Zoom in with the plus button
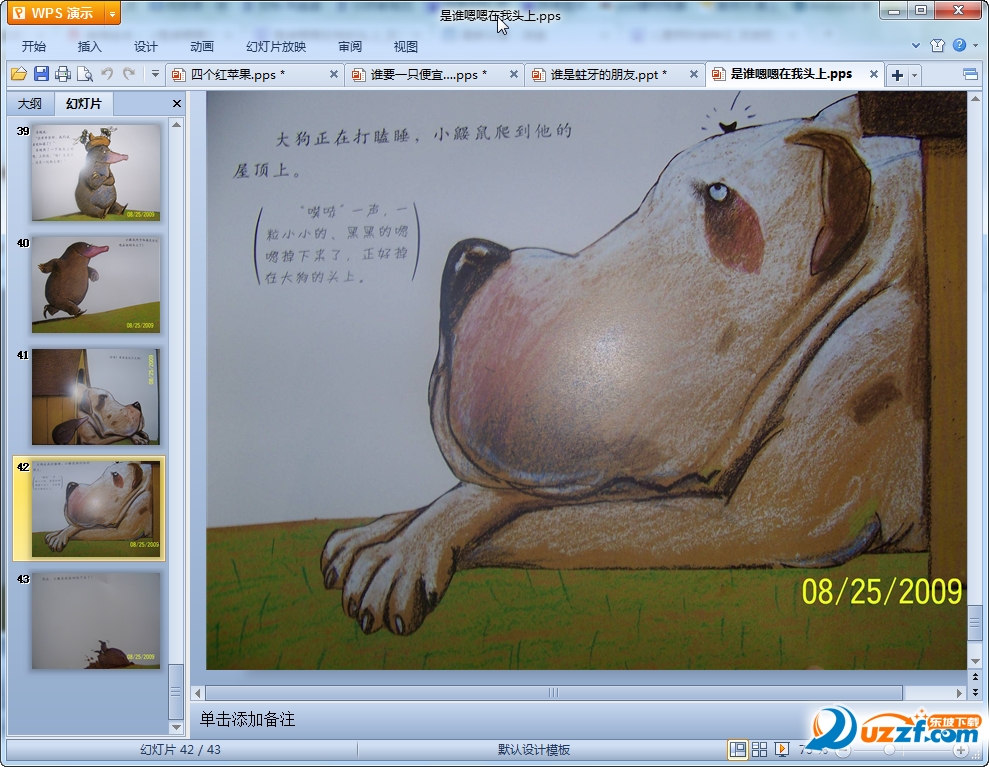This screenshot has width=989, height=767. (960, 750)
